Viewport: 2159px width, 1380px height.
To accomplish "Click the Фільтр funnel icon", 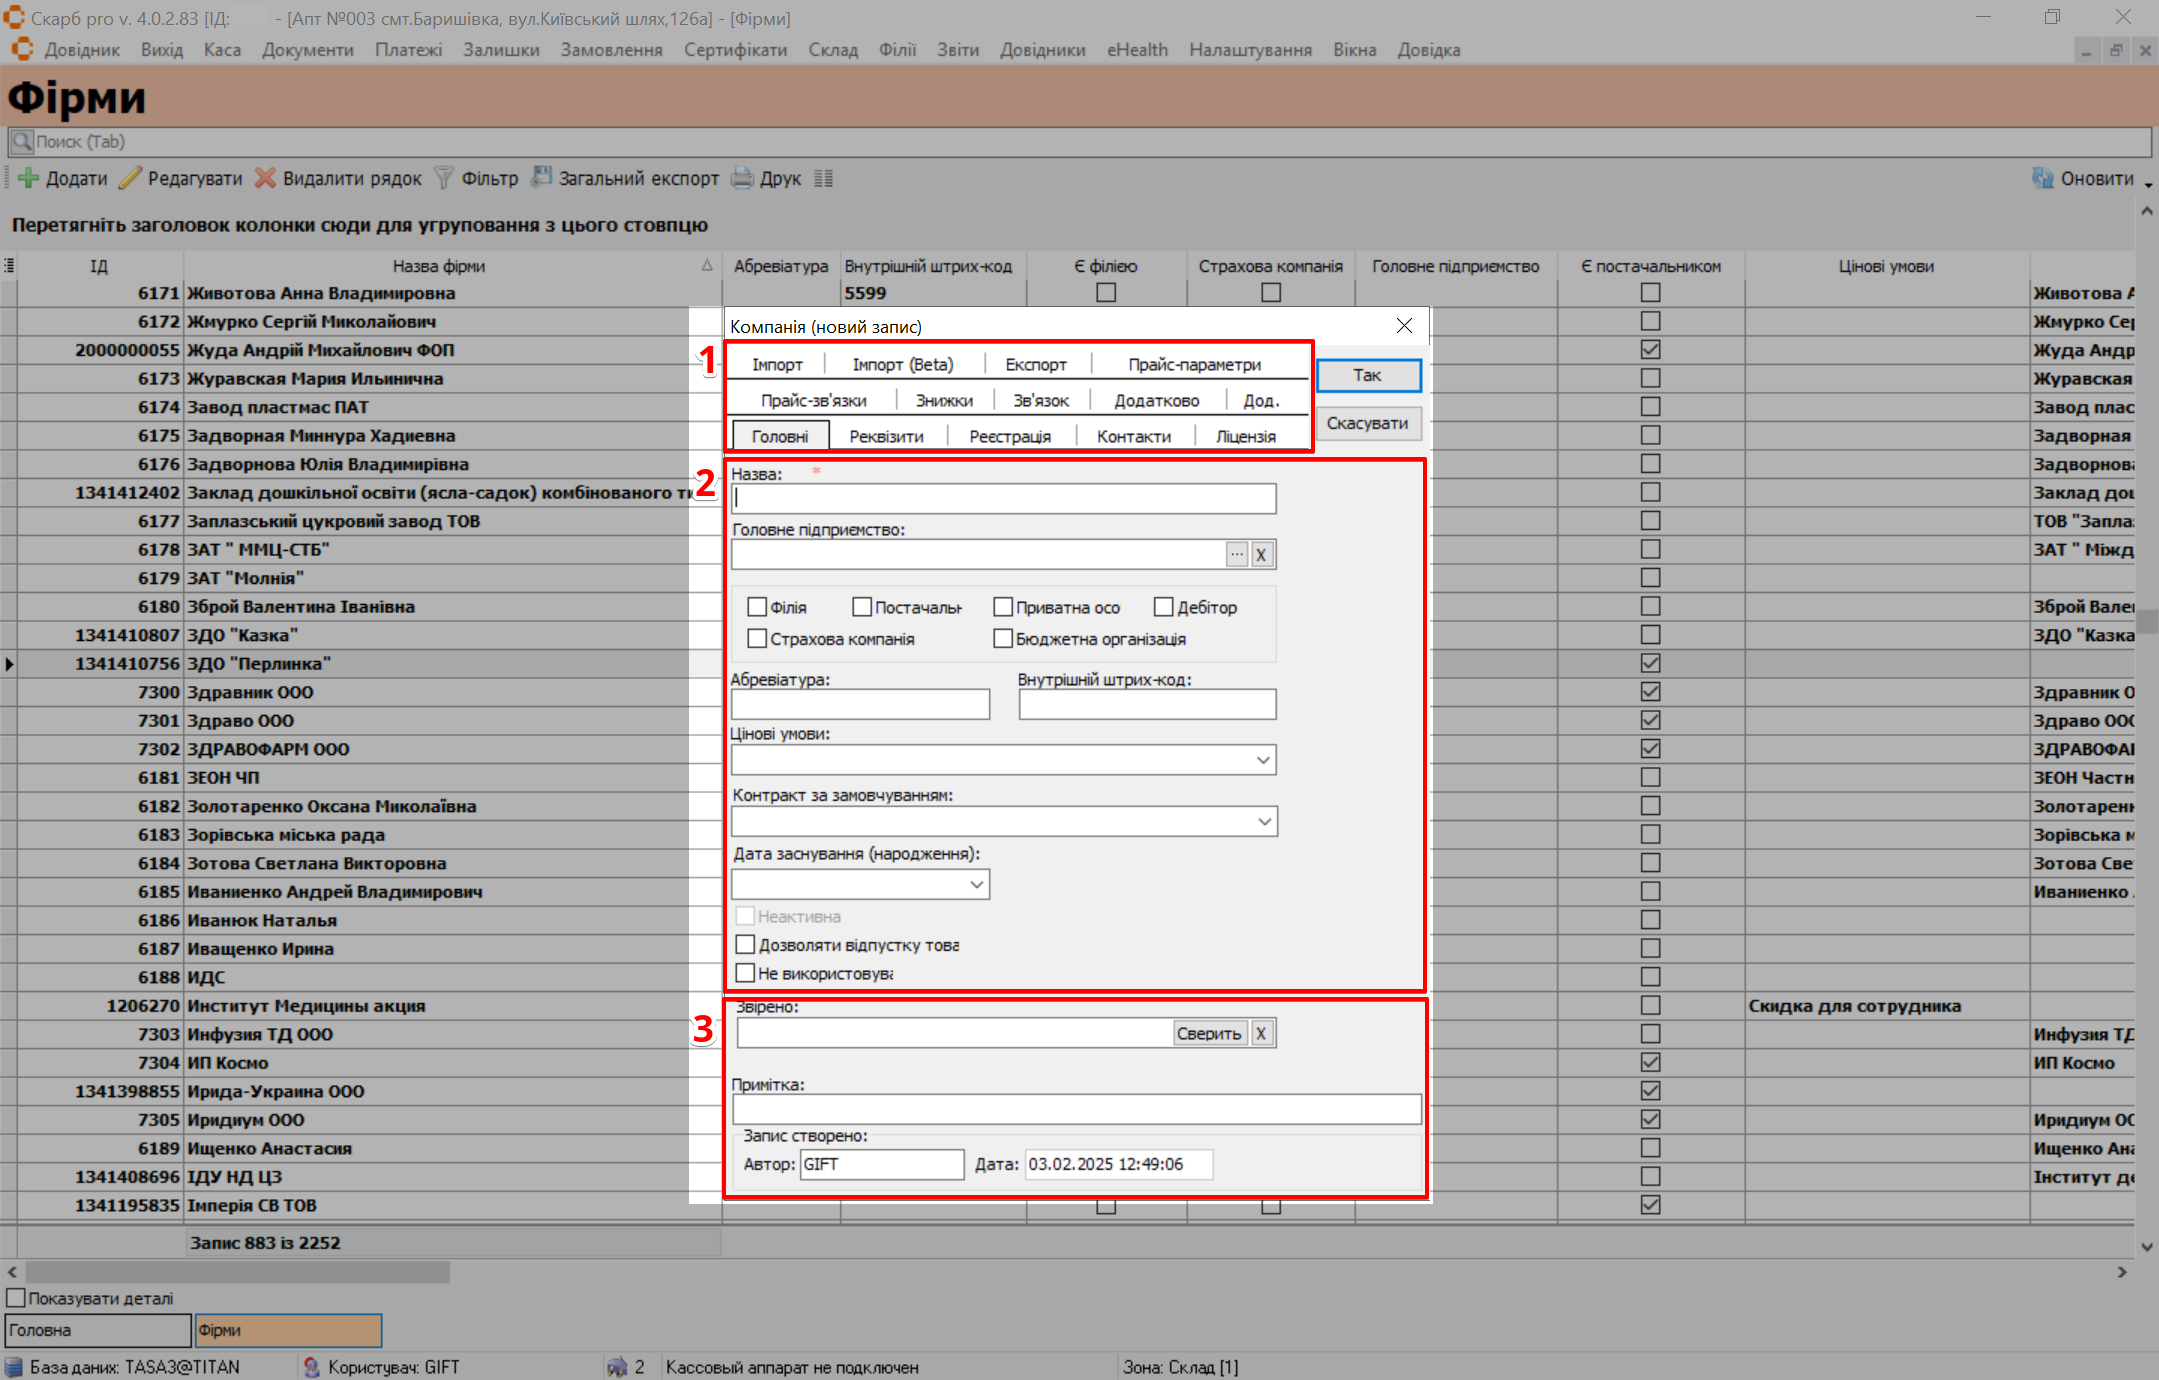I will tap(443, 179).
